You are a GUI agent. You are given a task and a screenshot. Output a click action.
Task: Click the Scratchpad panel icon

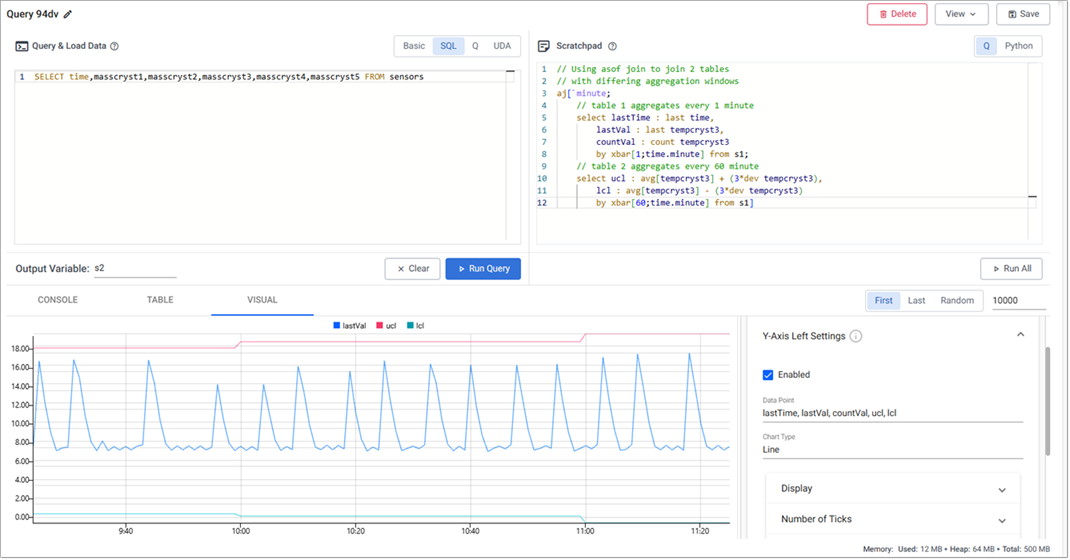[544, 46]
